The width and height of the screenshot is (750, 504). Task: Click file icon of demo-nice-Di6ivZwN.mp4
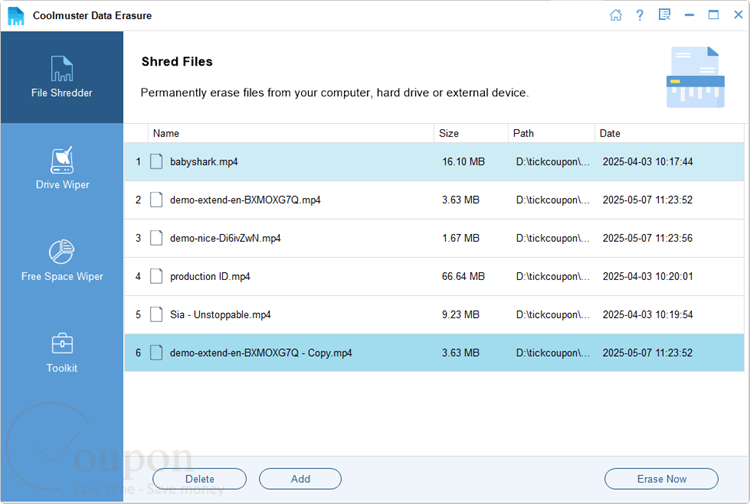tap(156, 238)
